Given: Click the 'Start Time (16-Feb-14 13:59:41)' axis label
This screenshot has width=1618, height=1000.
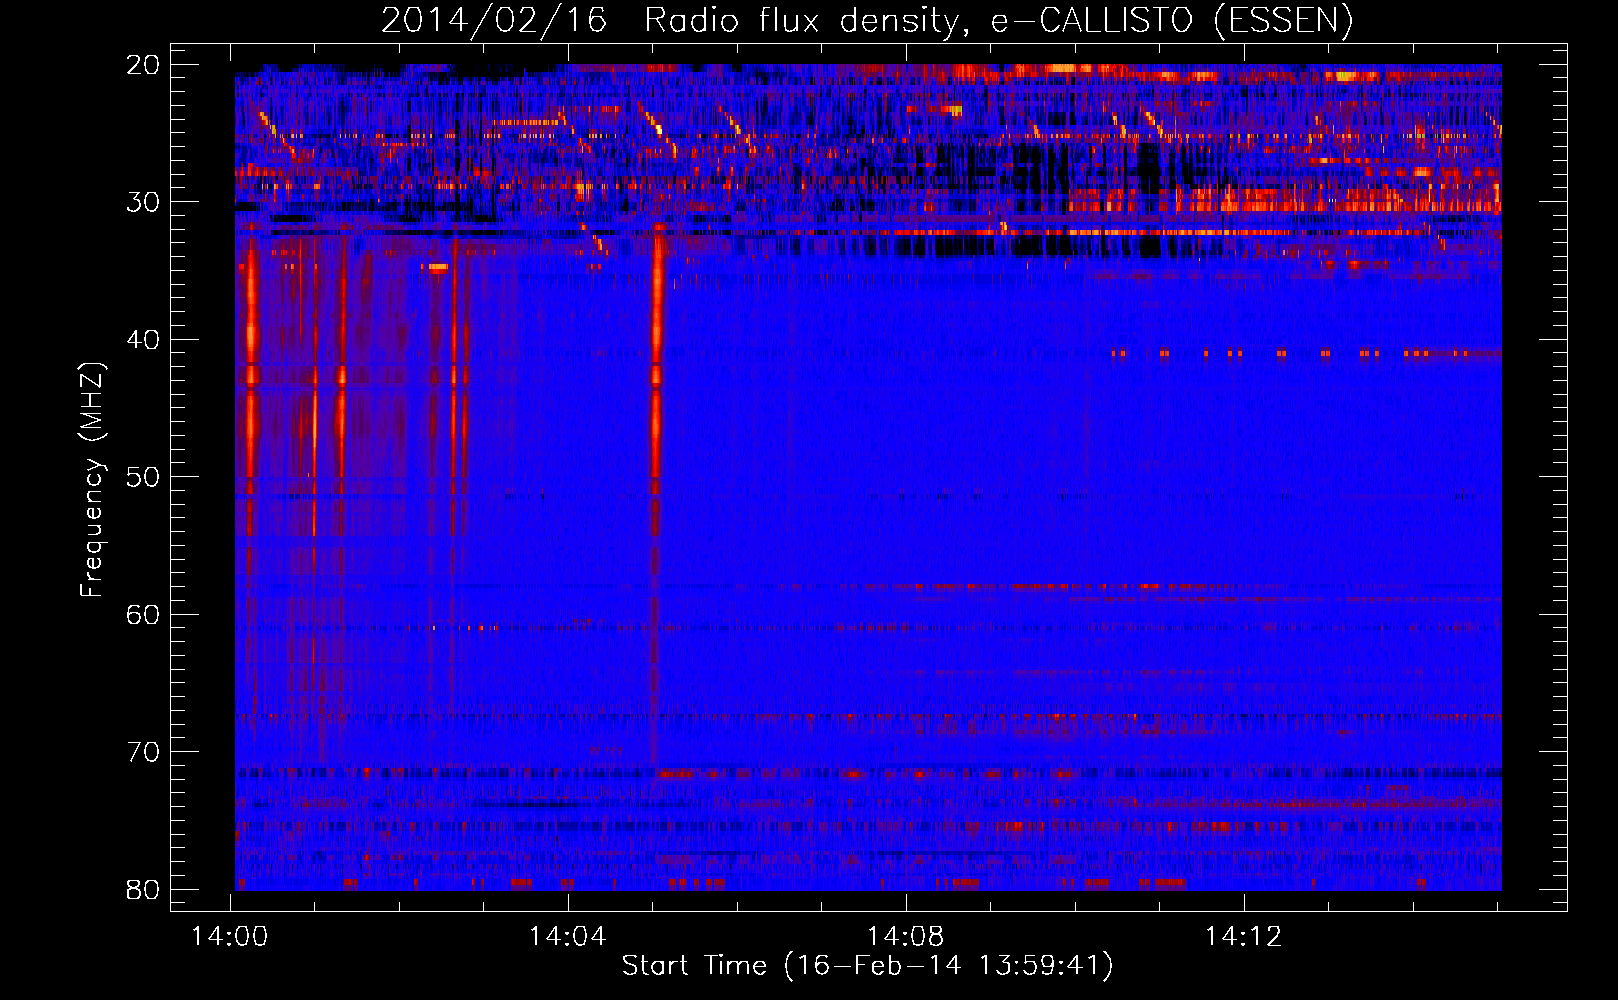Looking at the screenshot, I should (867, 966).
